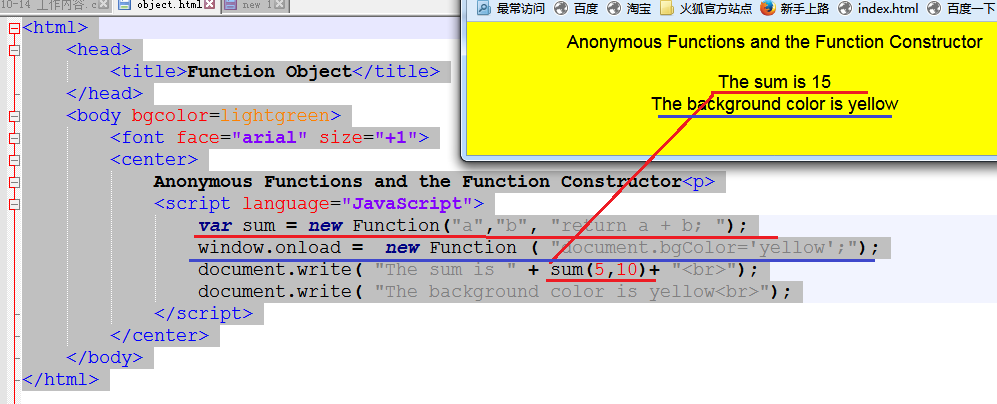997x404 pixels.
Task: Close the 工作内容 tab
Action: coord(106,6)
